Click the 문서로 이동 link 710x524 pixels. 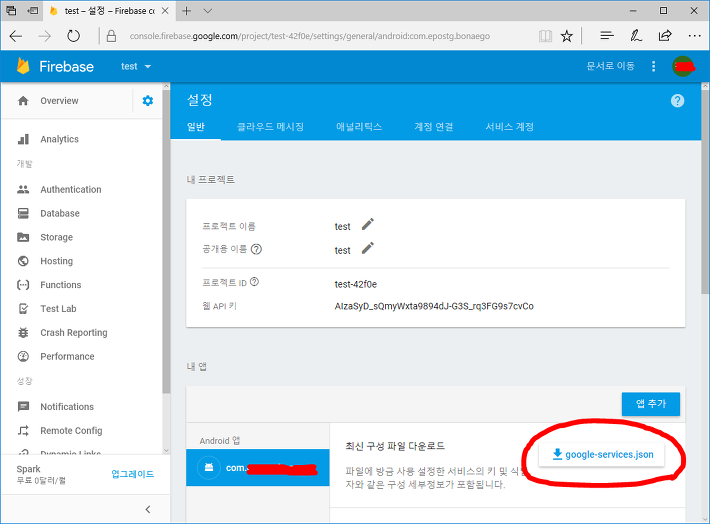(x=610, y=66)
